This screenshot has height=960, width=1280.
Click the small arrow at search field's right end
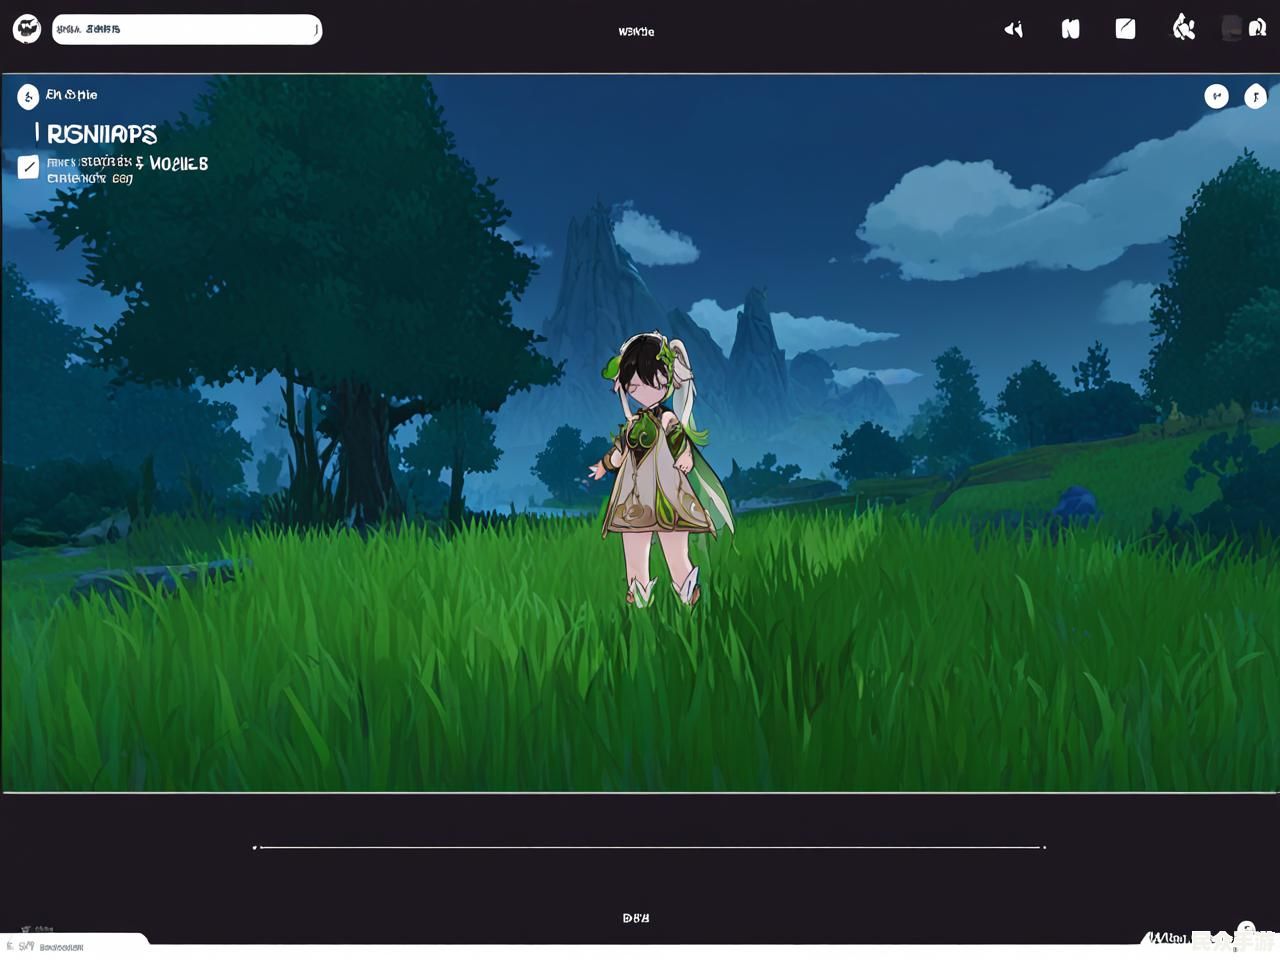tap(315, 29)
